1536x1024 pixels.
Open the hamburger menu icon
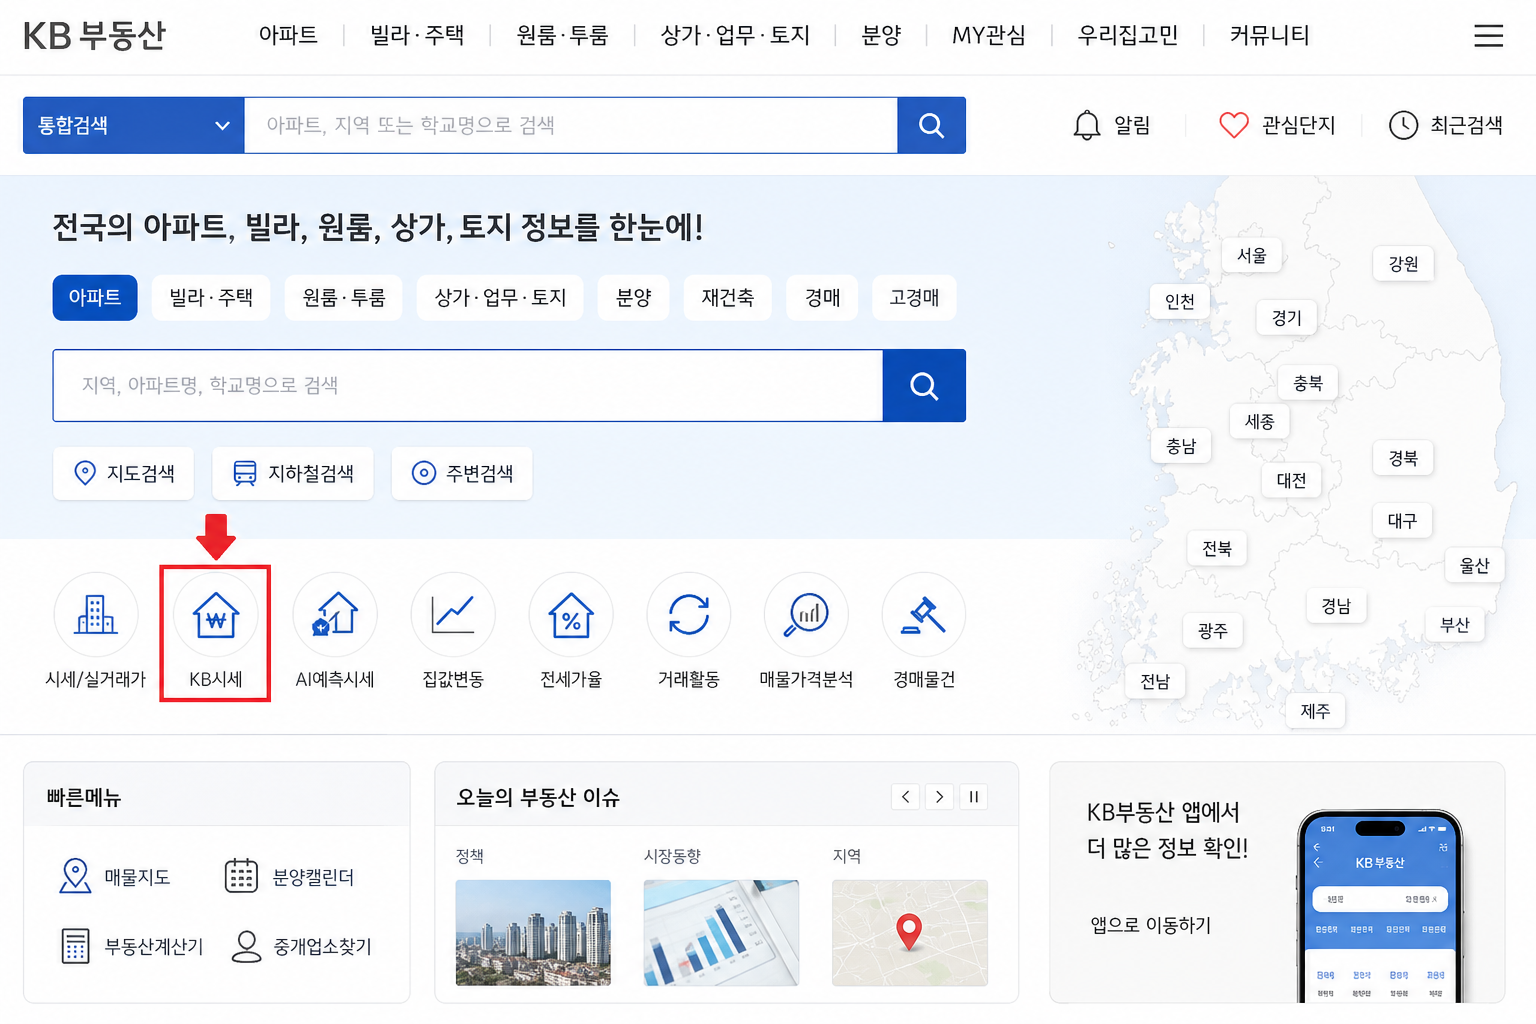pos(1488,36)
